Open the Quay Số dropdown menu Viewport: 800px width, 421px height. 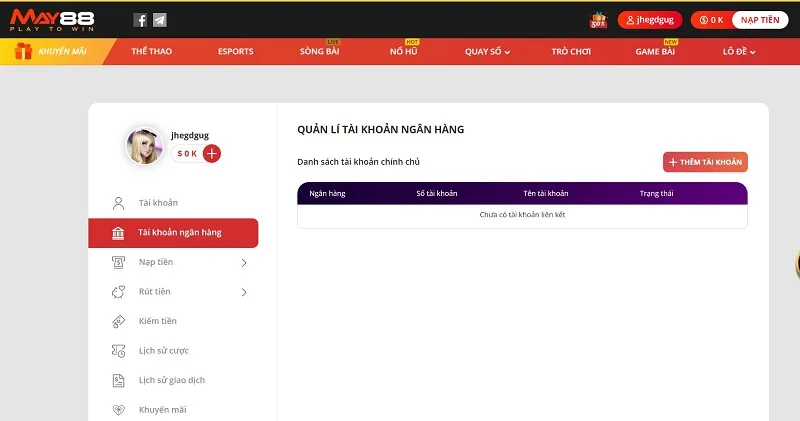pos(488,52)
